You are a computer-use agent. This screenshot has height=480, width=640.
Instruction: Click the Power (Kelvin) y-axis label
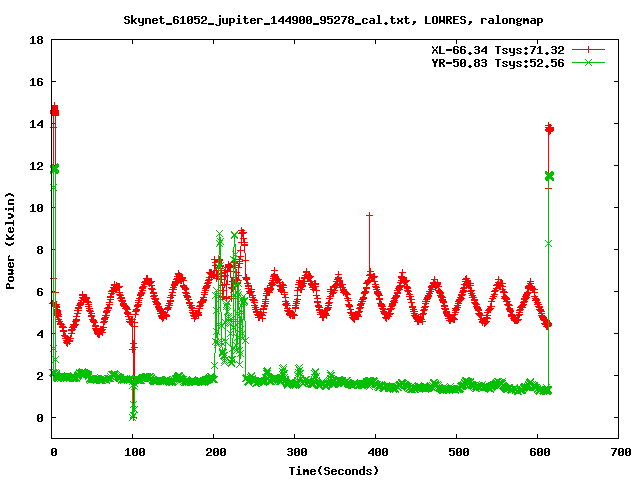[11, 238]
